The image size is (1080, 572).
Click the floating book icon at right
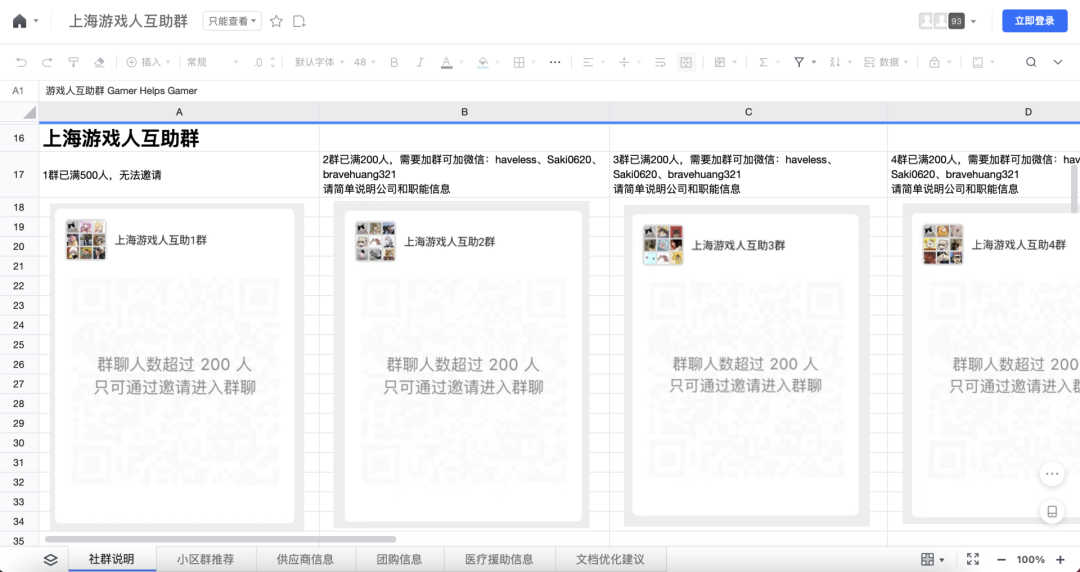coord(1052,511)
